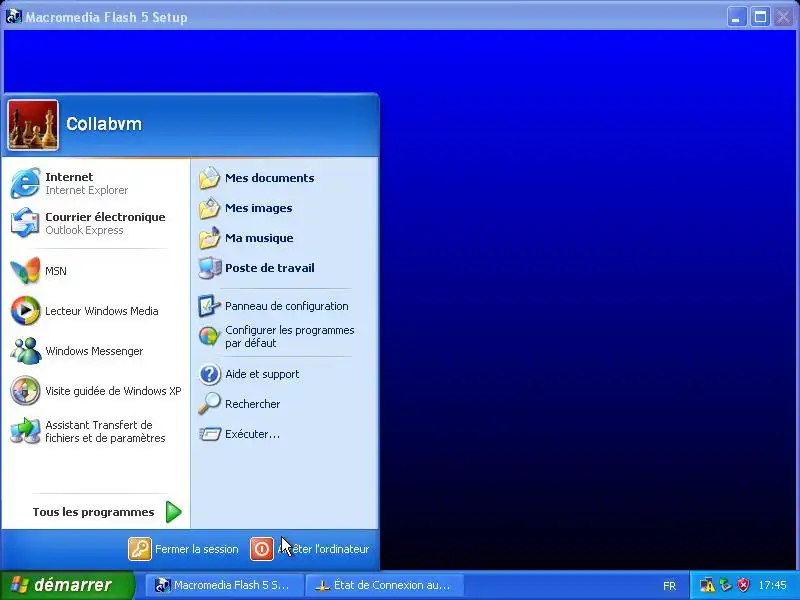Click Configurer les programmes par défaut label
Viewport: 800px width, 600px height.
pos(290,336)
